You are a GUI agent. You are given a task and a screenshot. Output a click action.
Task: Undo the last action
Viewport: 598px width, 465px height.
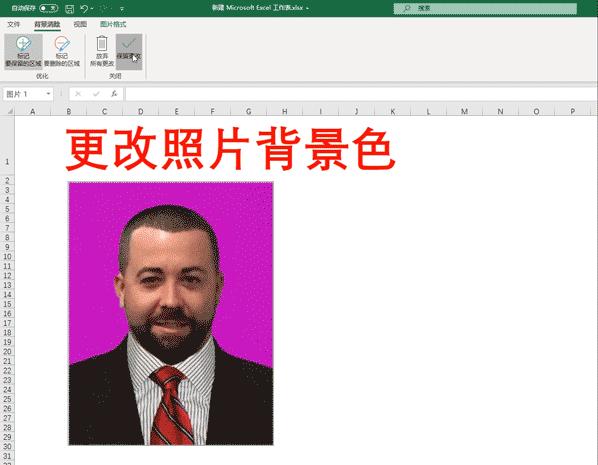point(84,8)
